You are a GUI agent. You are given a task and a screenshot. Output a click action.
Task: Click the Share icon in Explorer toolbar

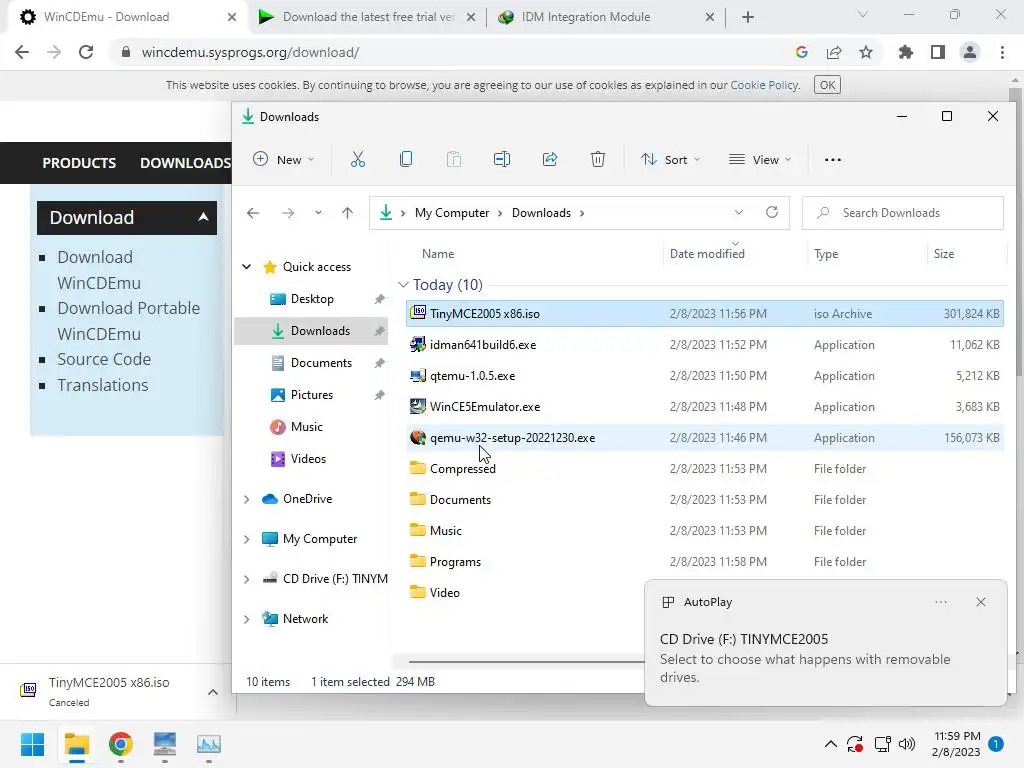click(550, 159)
